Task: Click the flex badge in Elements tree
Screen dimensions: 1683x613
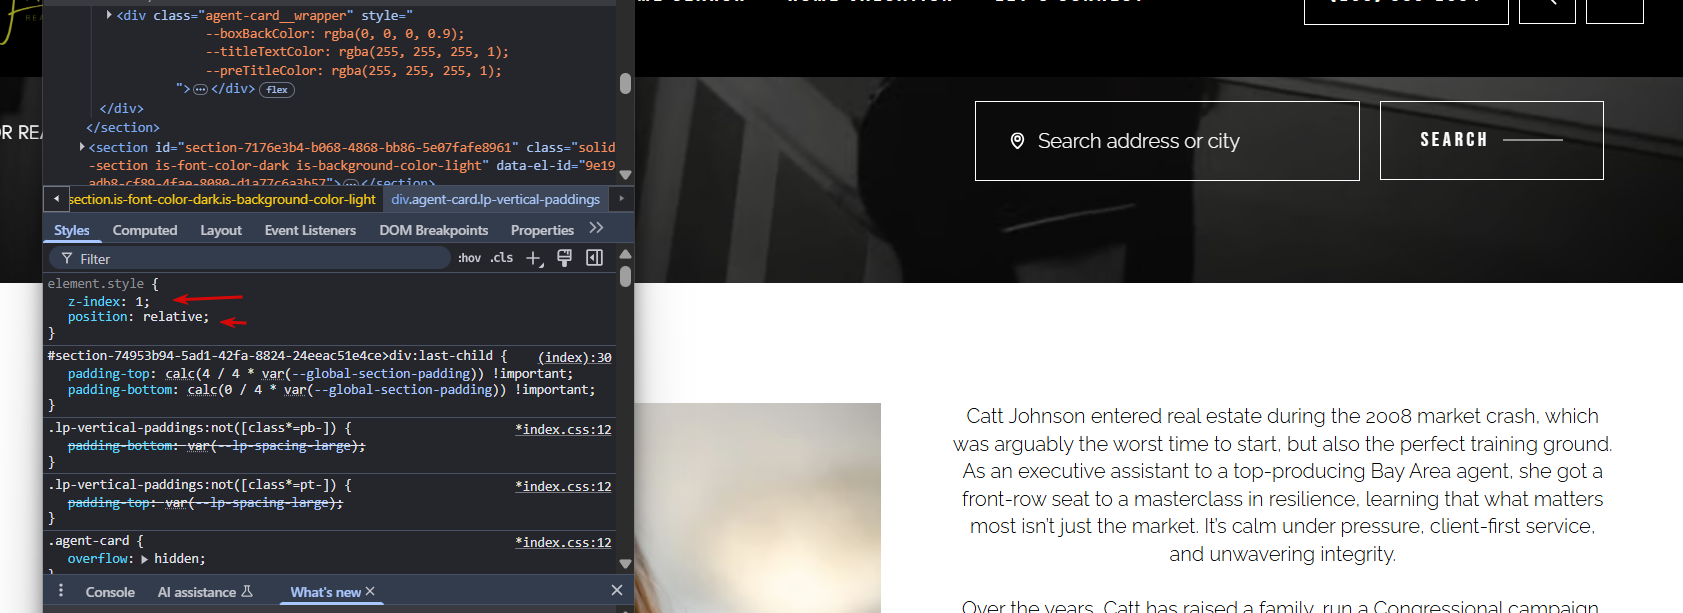Action: point(277,90)
